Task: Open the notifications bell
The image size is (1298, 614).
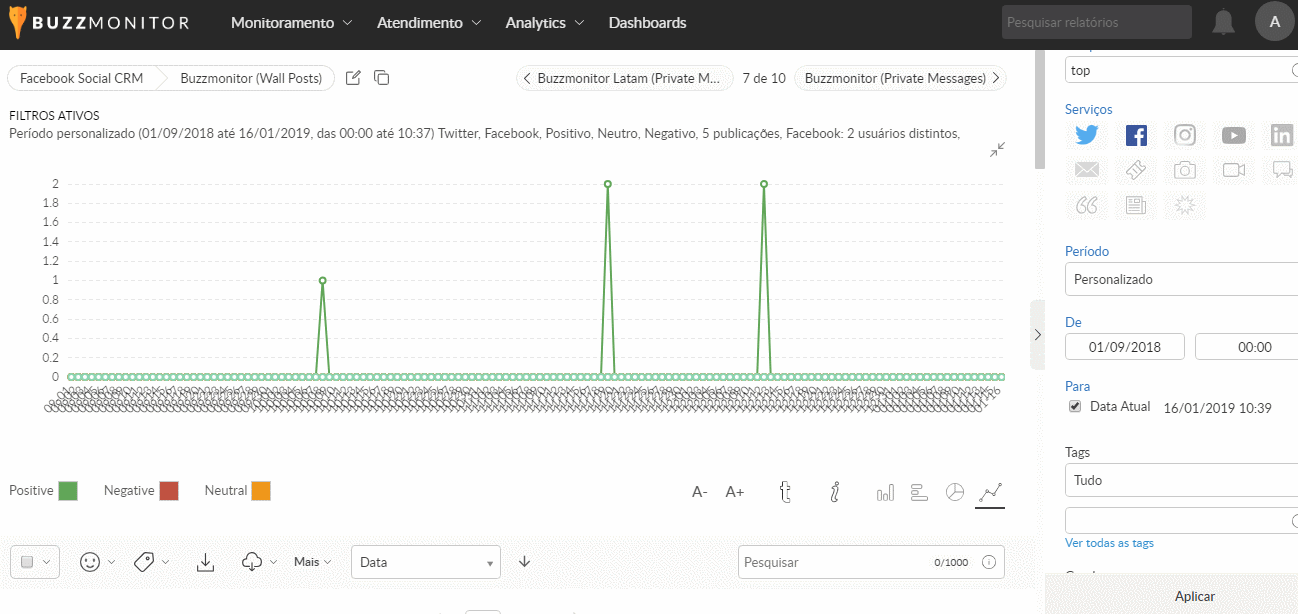Action: pos(1223,22)
